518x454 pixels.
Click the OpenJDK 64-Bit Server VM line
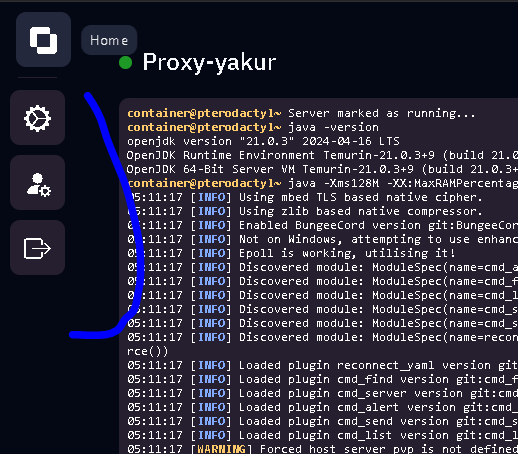(x=322, y=169)
